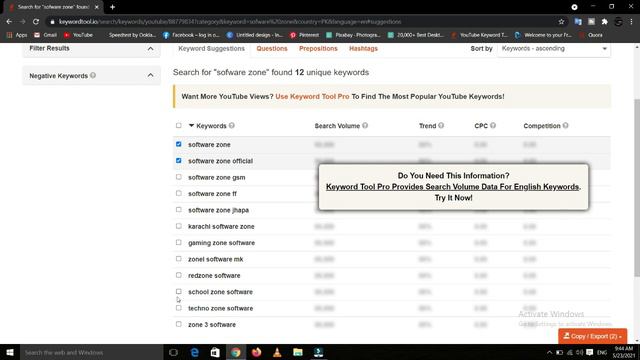Click info icon next to Search Volume

[x=365, y=125]
